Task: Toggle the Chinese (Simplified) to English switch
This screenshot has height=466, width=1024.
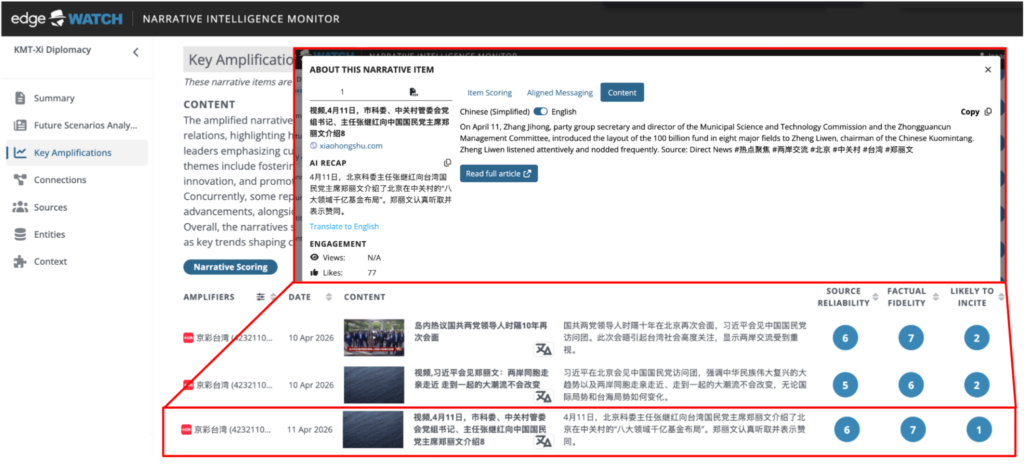Action: (541, 112)
